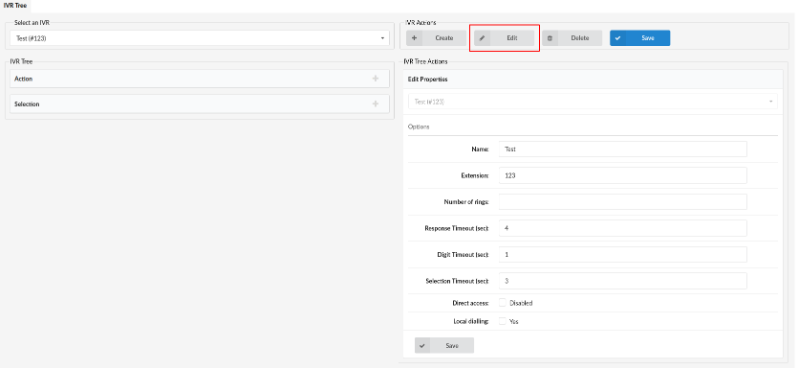Open the Select an IVR dropdown

tap(200, 38)
